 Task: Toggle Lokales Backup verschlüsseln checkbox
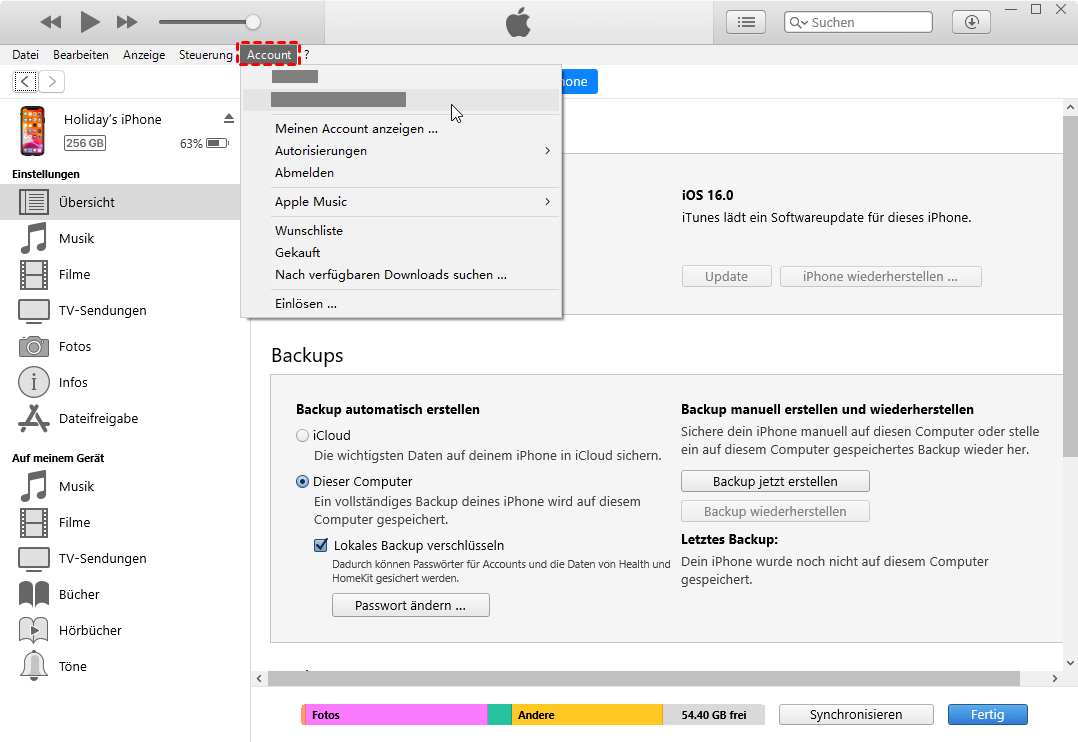(x=320, y=545)
